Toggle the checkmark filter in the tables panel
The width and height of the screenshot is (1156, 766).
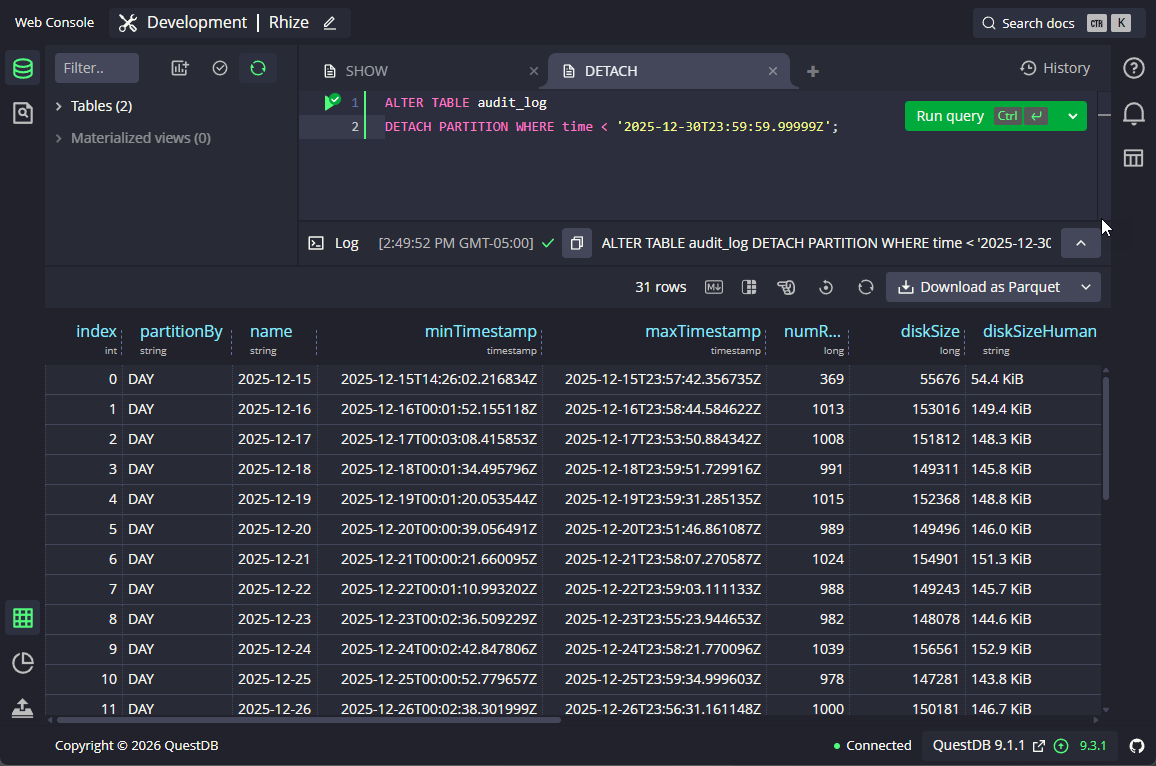click(x=221, y=67)
